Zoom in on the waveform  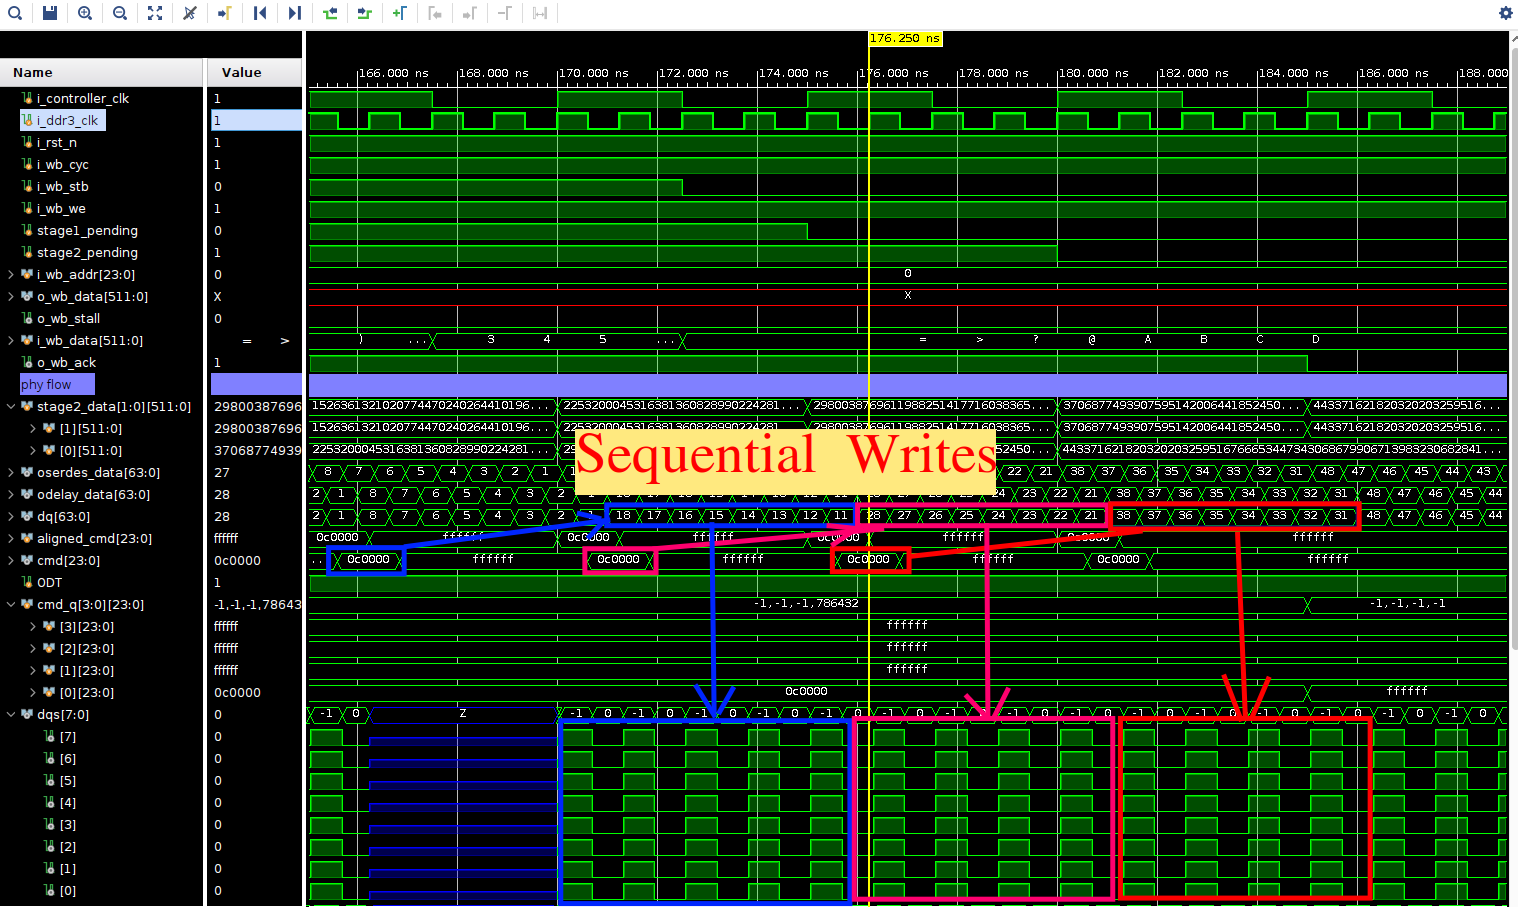(85, 13)
